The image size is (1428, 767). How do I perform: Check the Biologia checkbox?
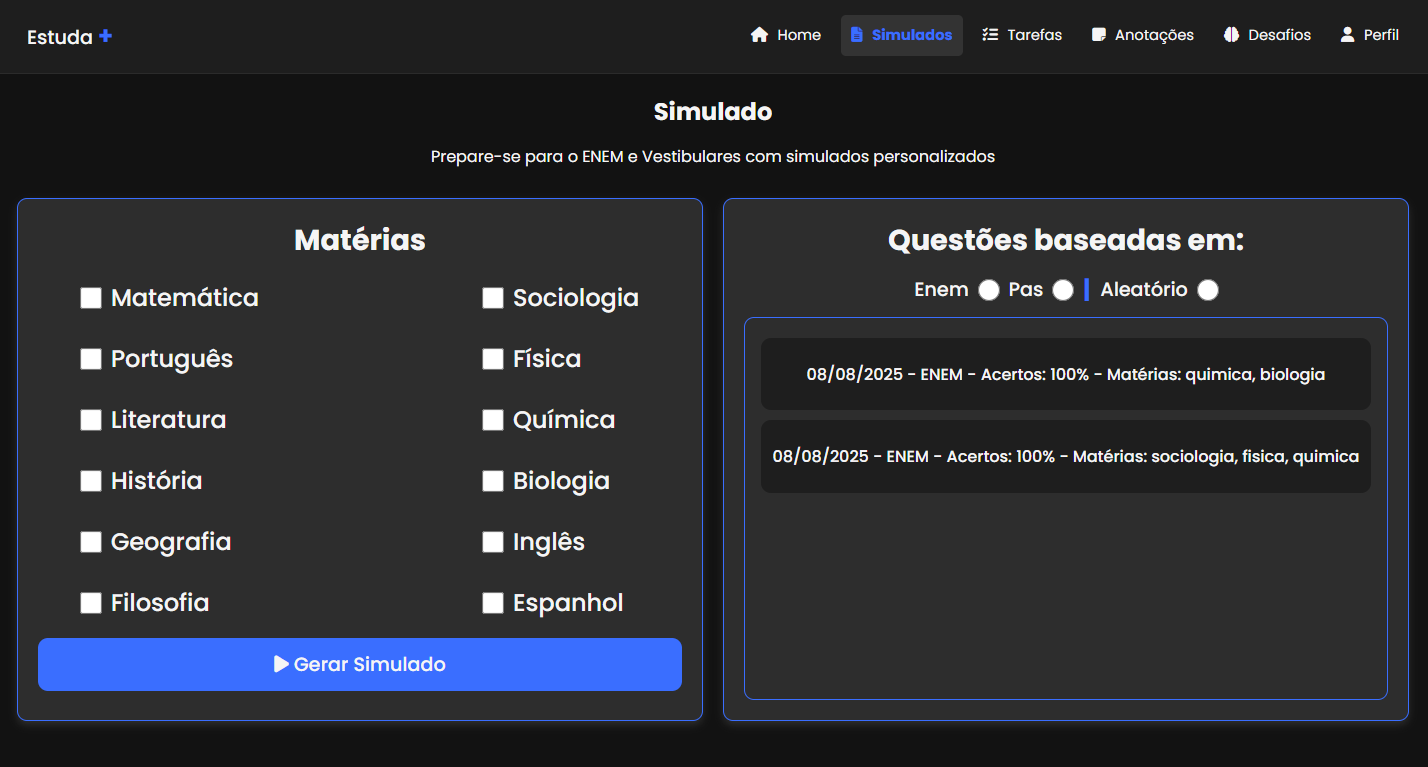coord(493,481)
